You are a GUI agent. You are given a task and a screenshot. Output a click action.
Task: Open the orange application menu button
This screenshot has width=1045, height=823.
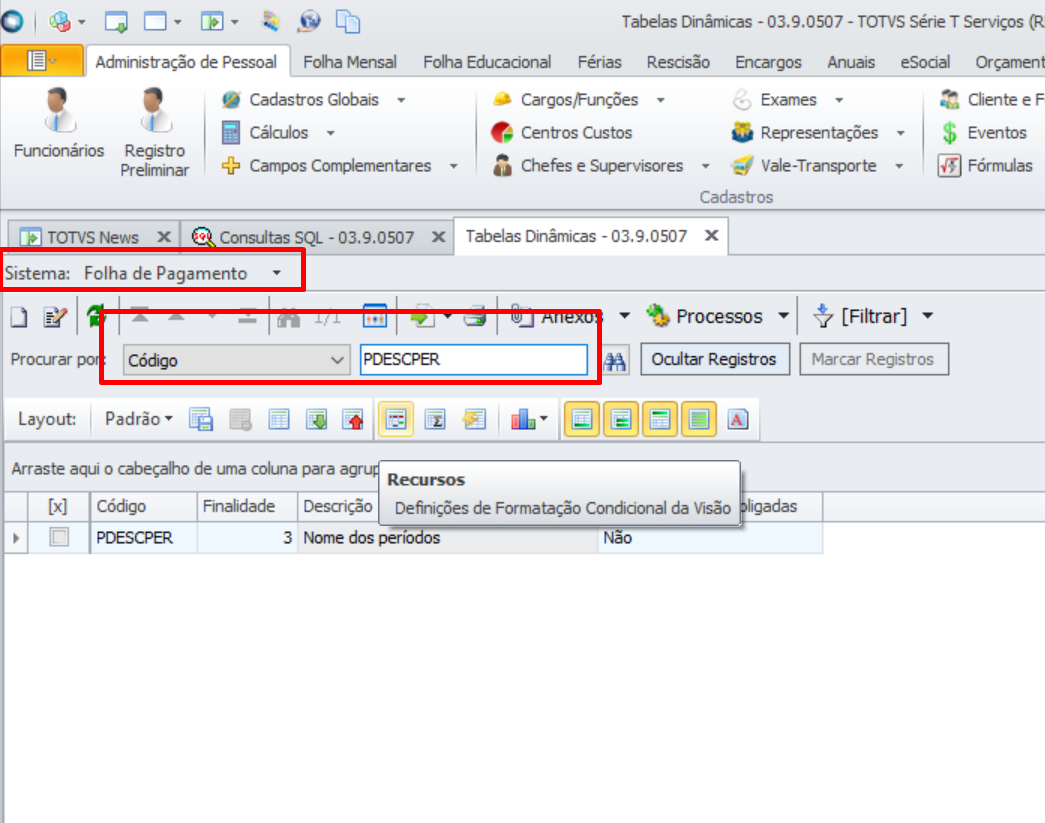[x=41, y=61]
